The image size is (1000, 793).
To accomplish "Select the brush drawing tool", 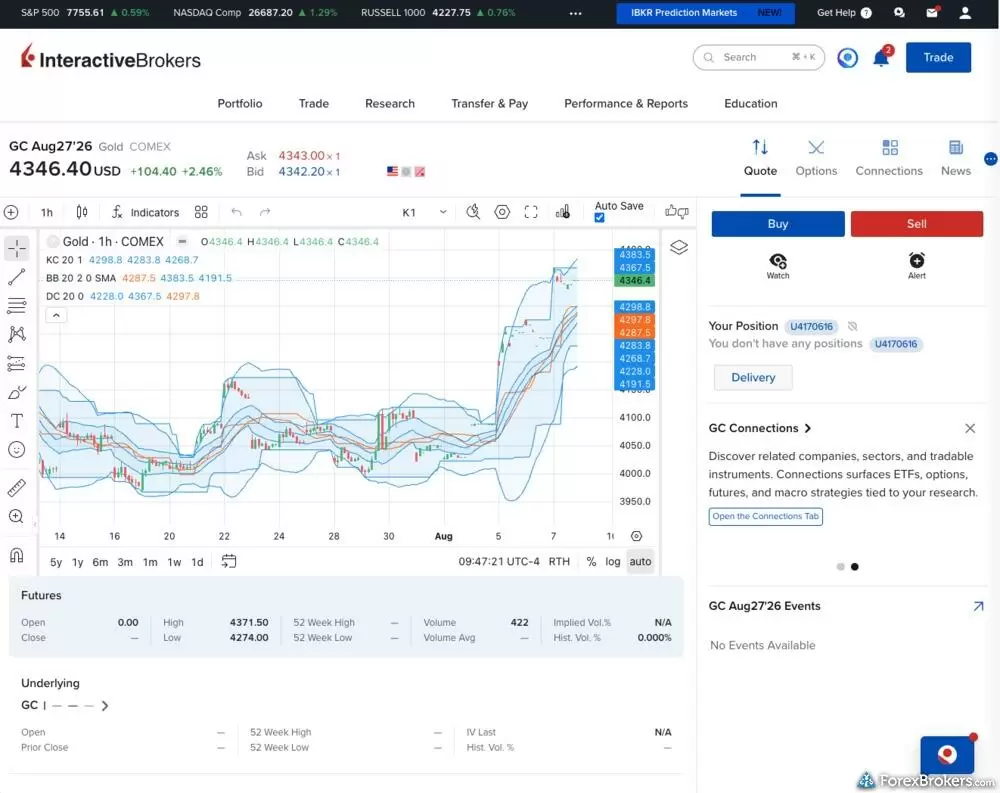I will click(x=17, y=392).
